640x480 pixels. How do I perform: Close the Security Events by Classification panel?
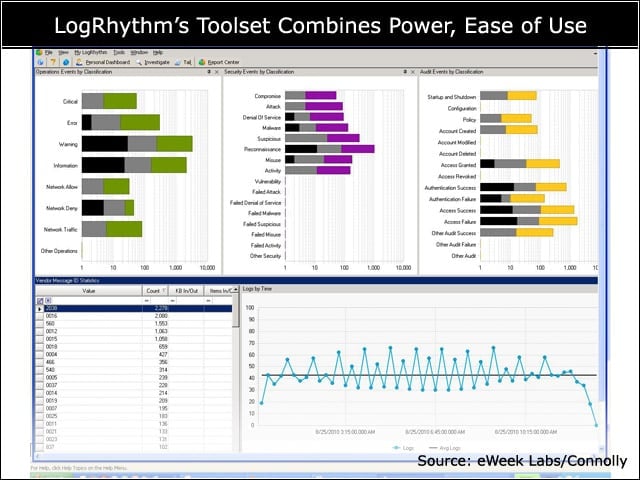point(413,72)
